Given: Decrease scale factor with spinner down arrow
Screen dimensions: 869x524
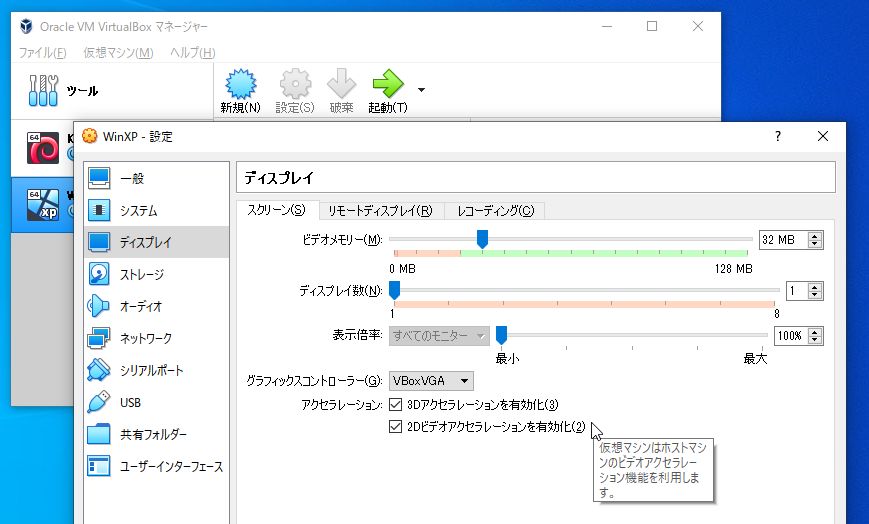Looking at the screenshot, I should point(815,340).
